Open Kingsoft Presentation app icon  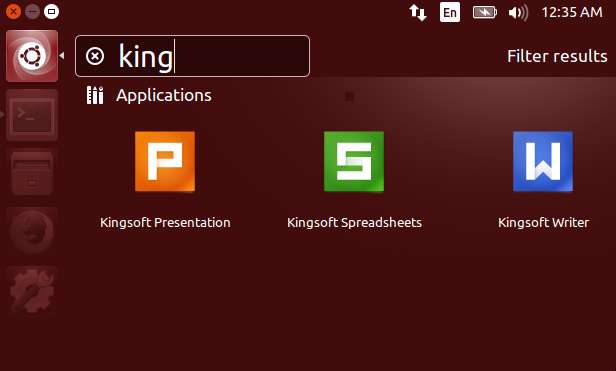(165, 162)
